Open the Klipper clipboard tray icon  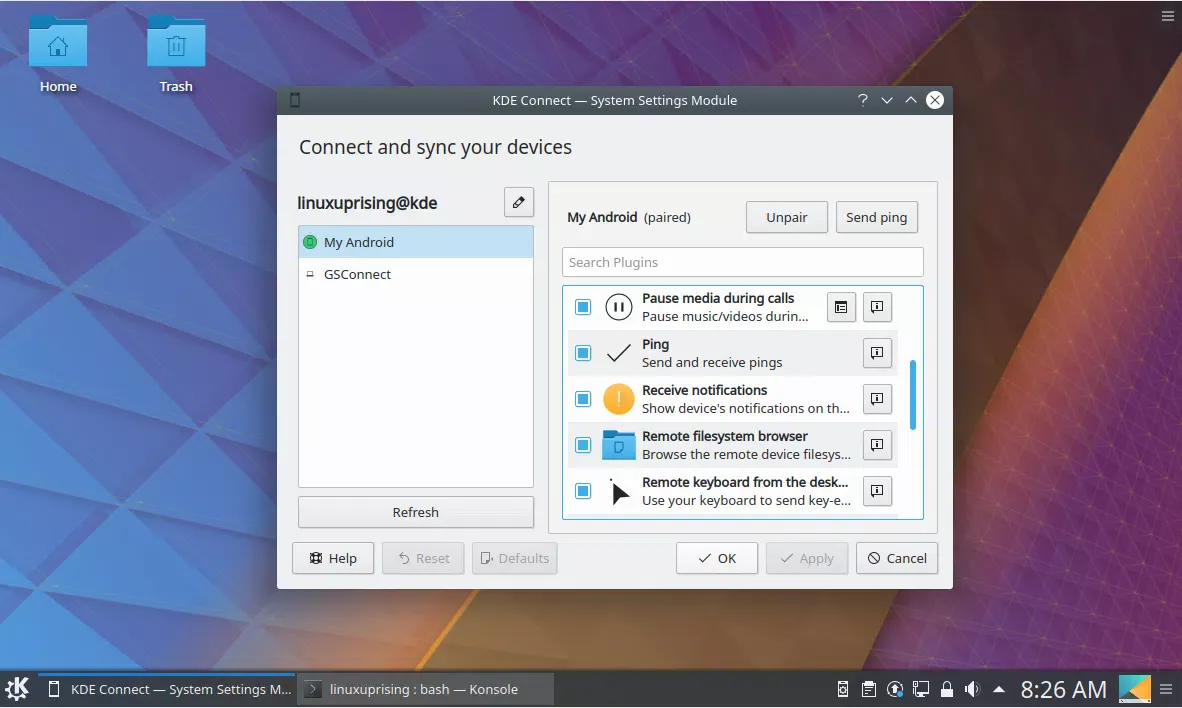tap(869, 689)
